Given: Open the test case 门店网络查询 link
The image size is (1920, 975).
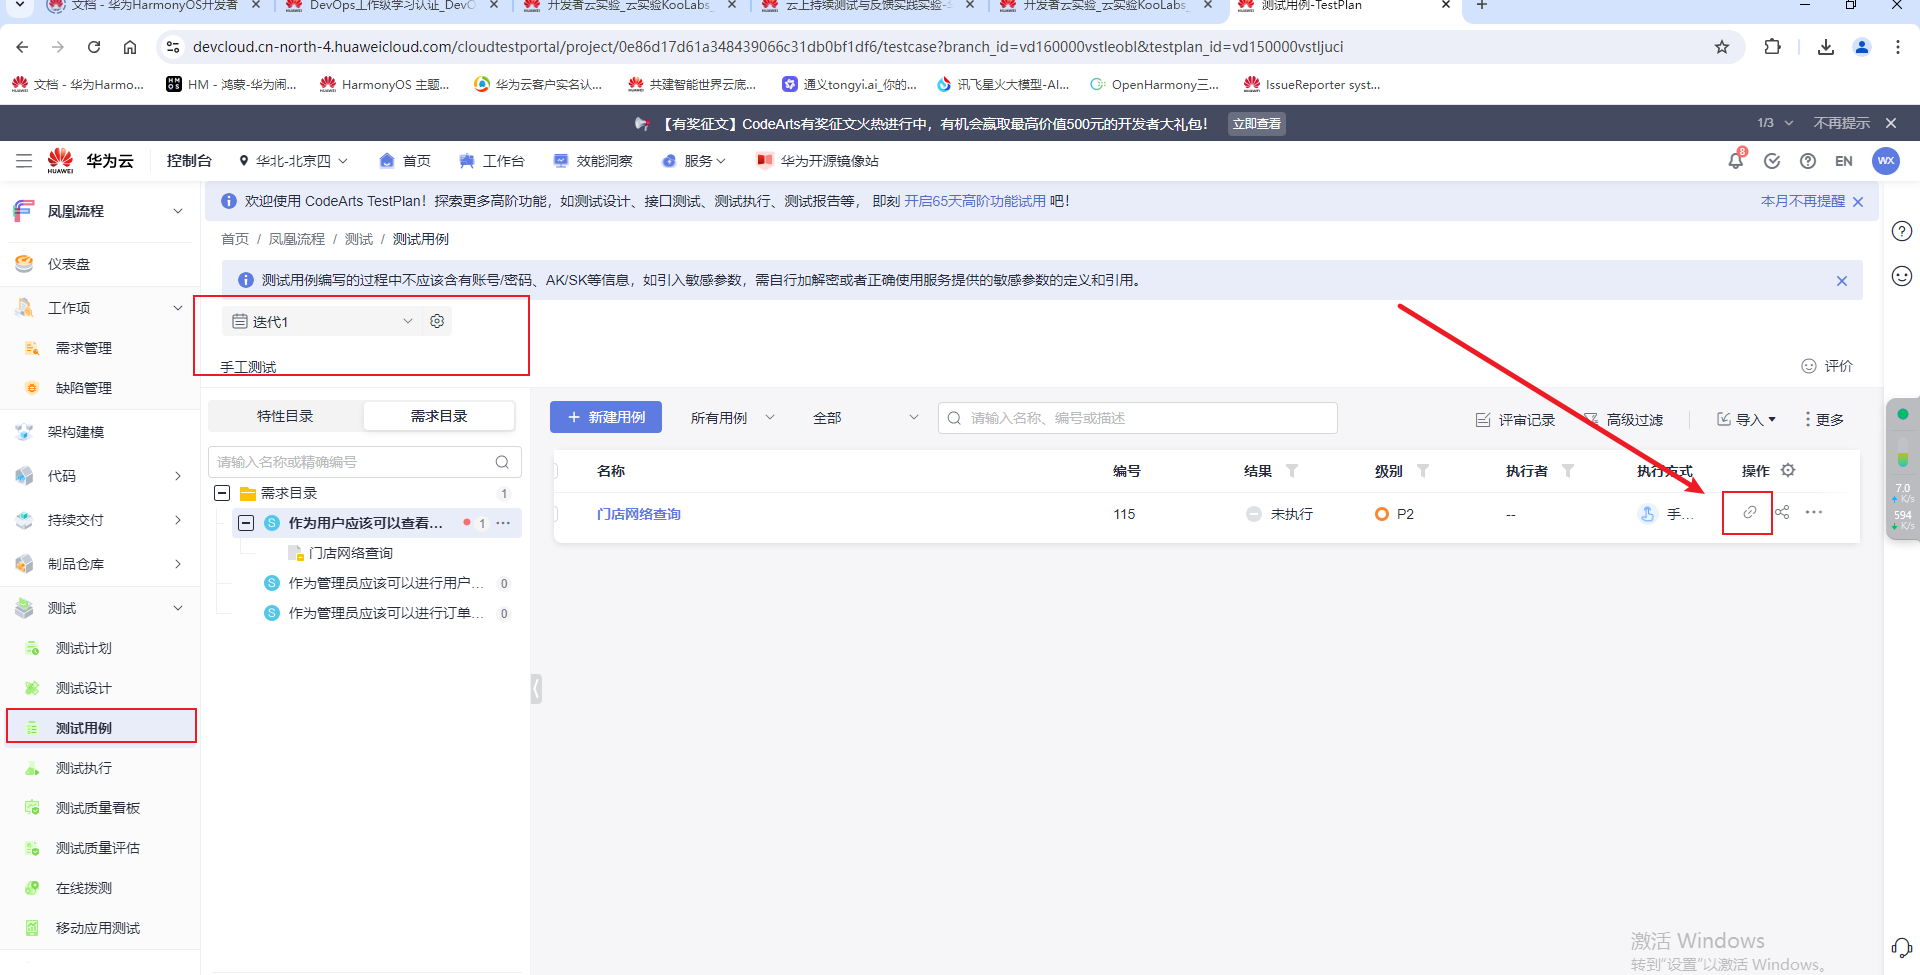Looking at the screenshot, I should click(639, 513).
